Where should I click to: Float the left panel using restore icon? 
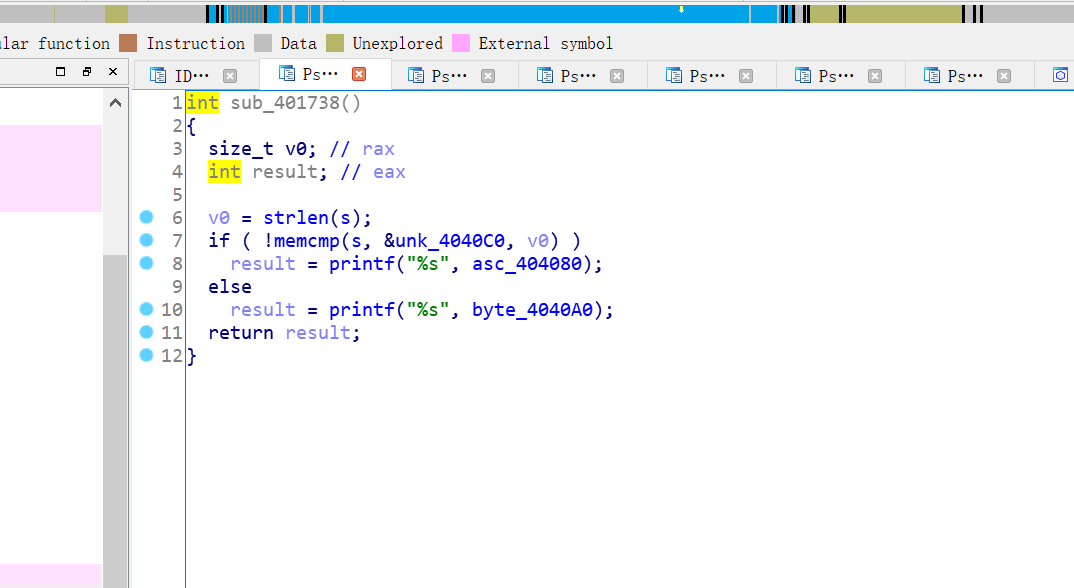coord(60,71)
